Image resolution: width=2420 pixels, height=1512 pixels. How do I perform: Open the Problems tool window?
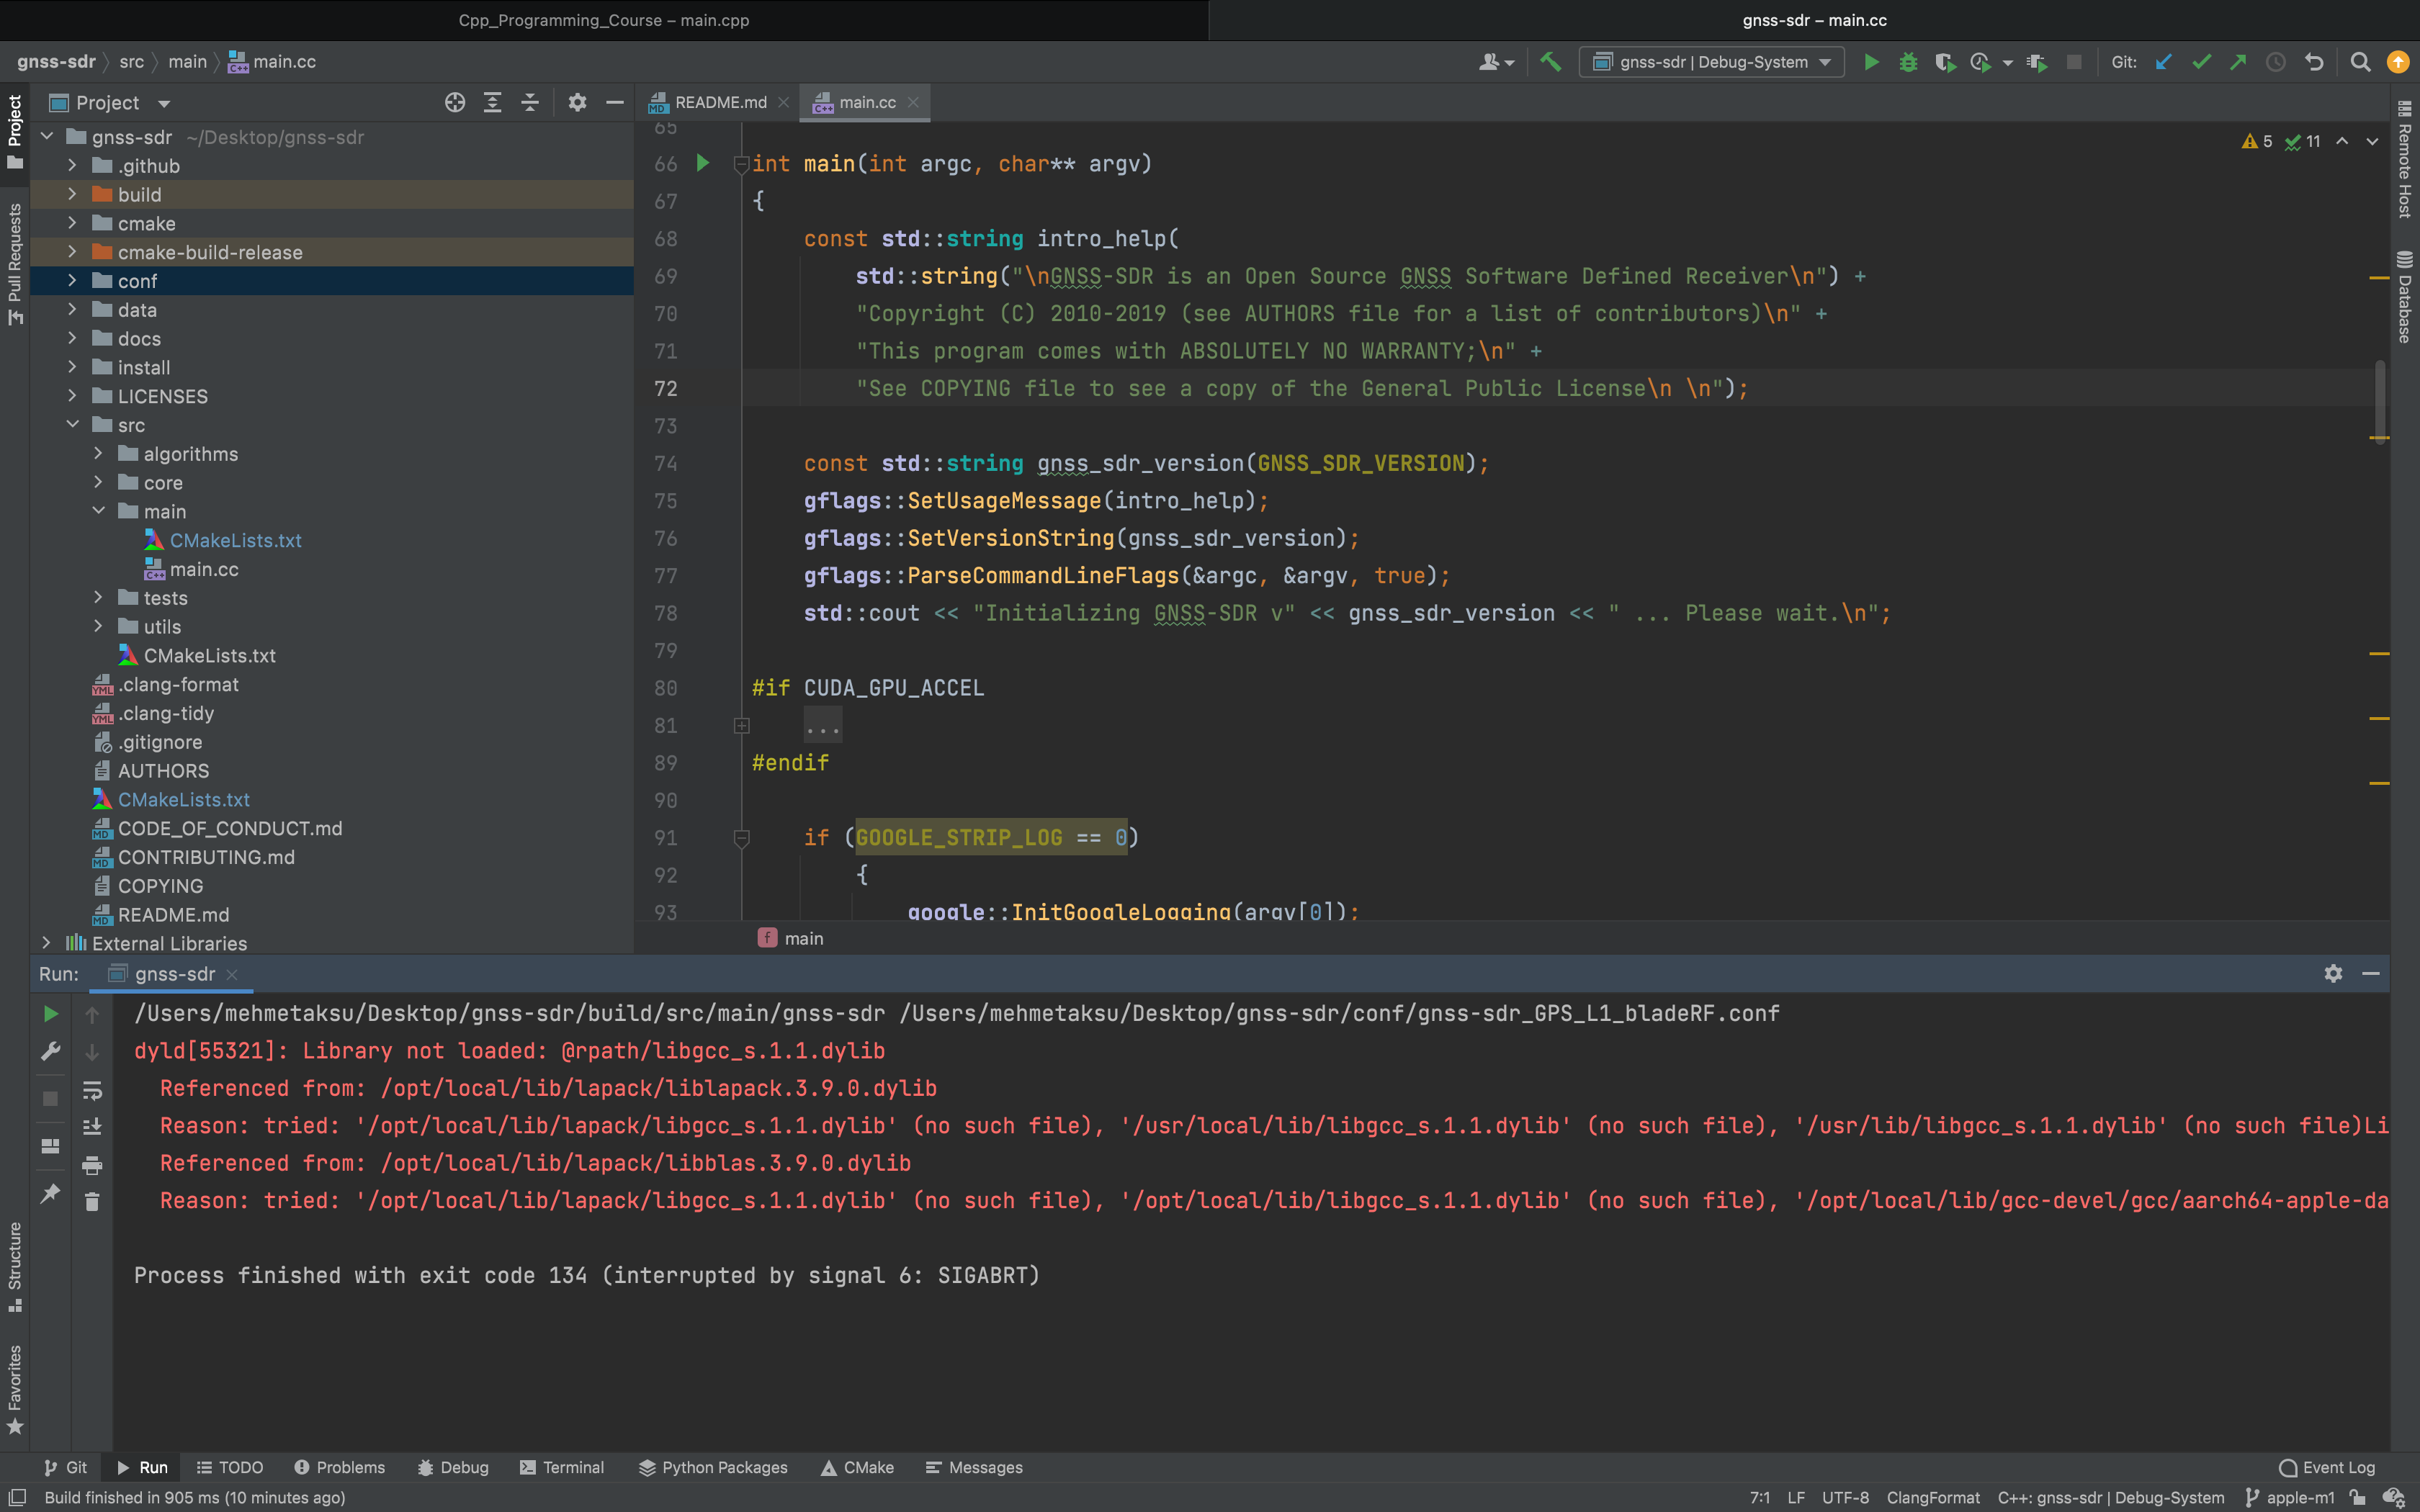click(x=340, y=1467)
